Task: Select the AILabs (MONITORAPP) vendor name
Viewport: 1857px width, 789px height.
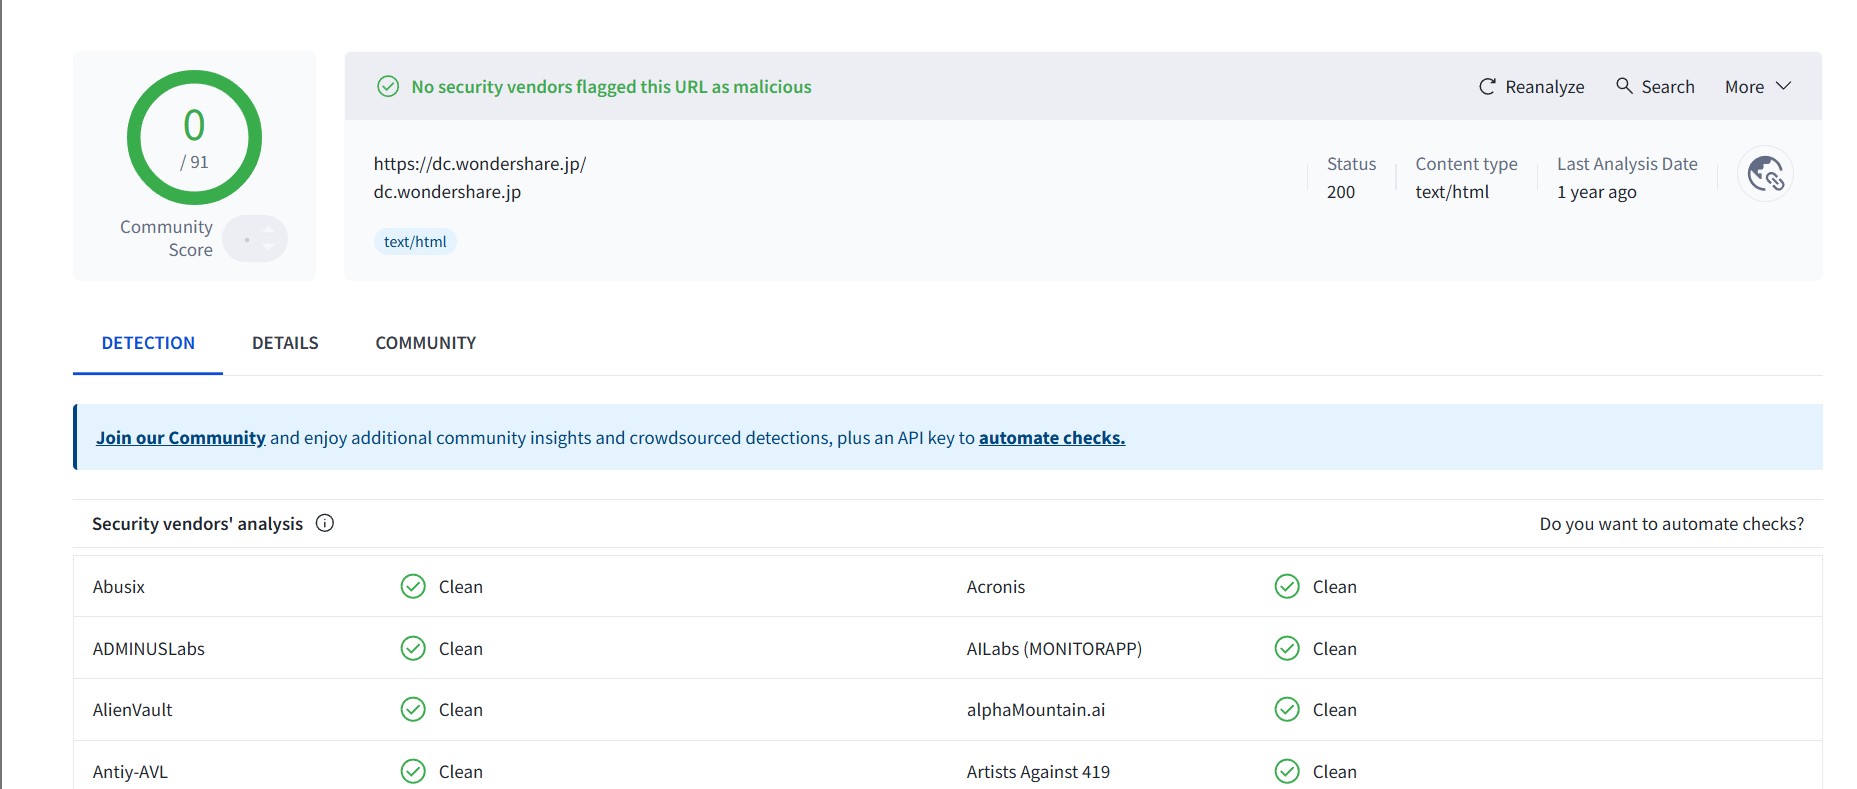Action: pyautogui.click(x=1054, y=649)
